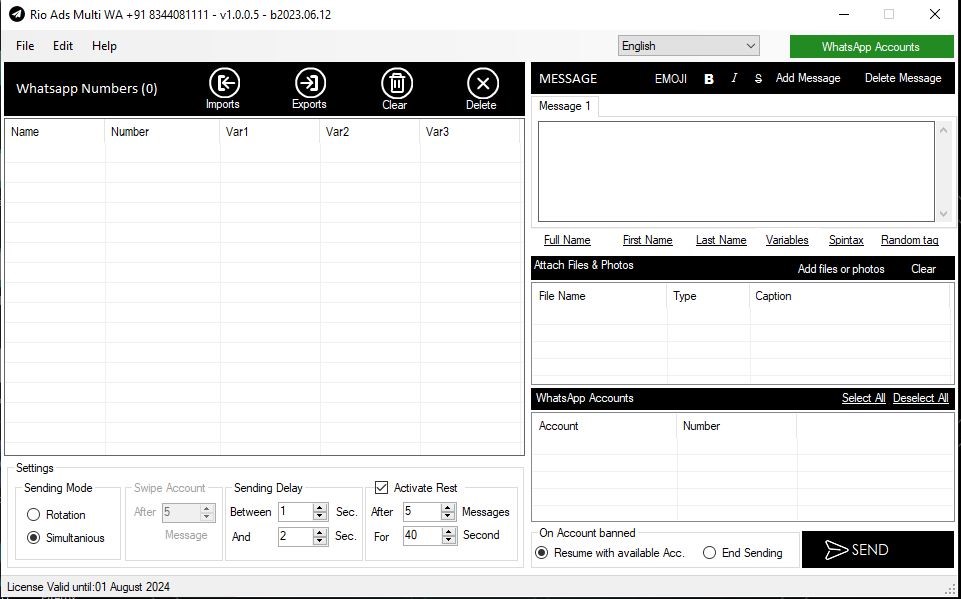Select the Rotation sending mode
The height and width of the screenshot is (599, 961).
pos(34,515)
